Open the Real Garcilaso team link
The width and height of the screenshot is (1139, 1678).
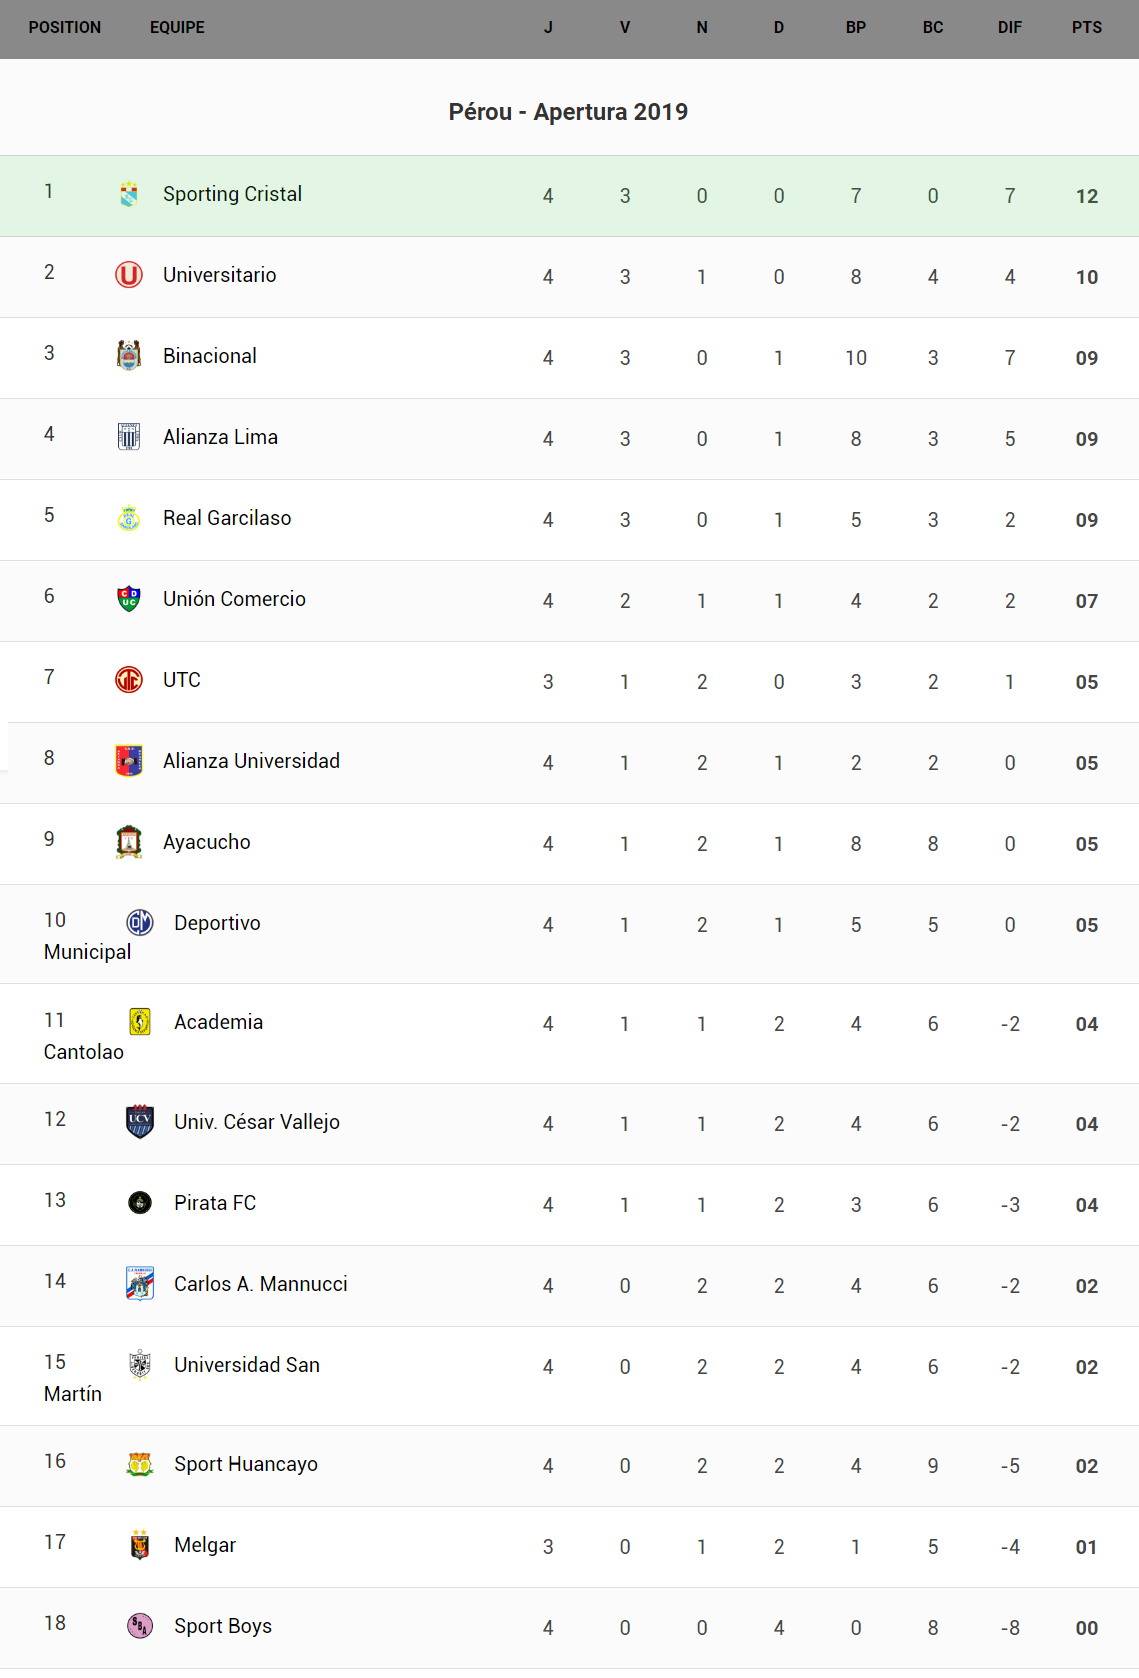227,518
